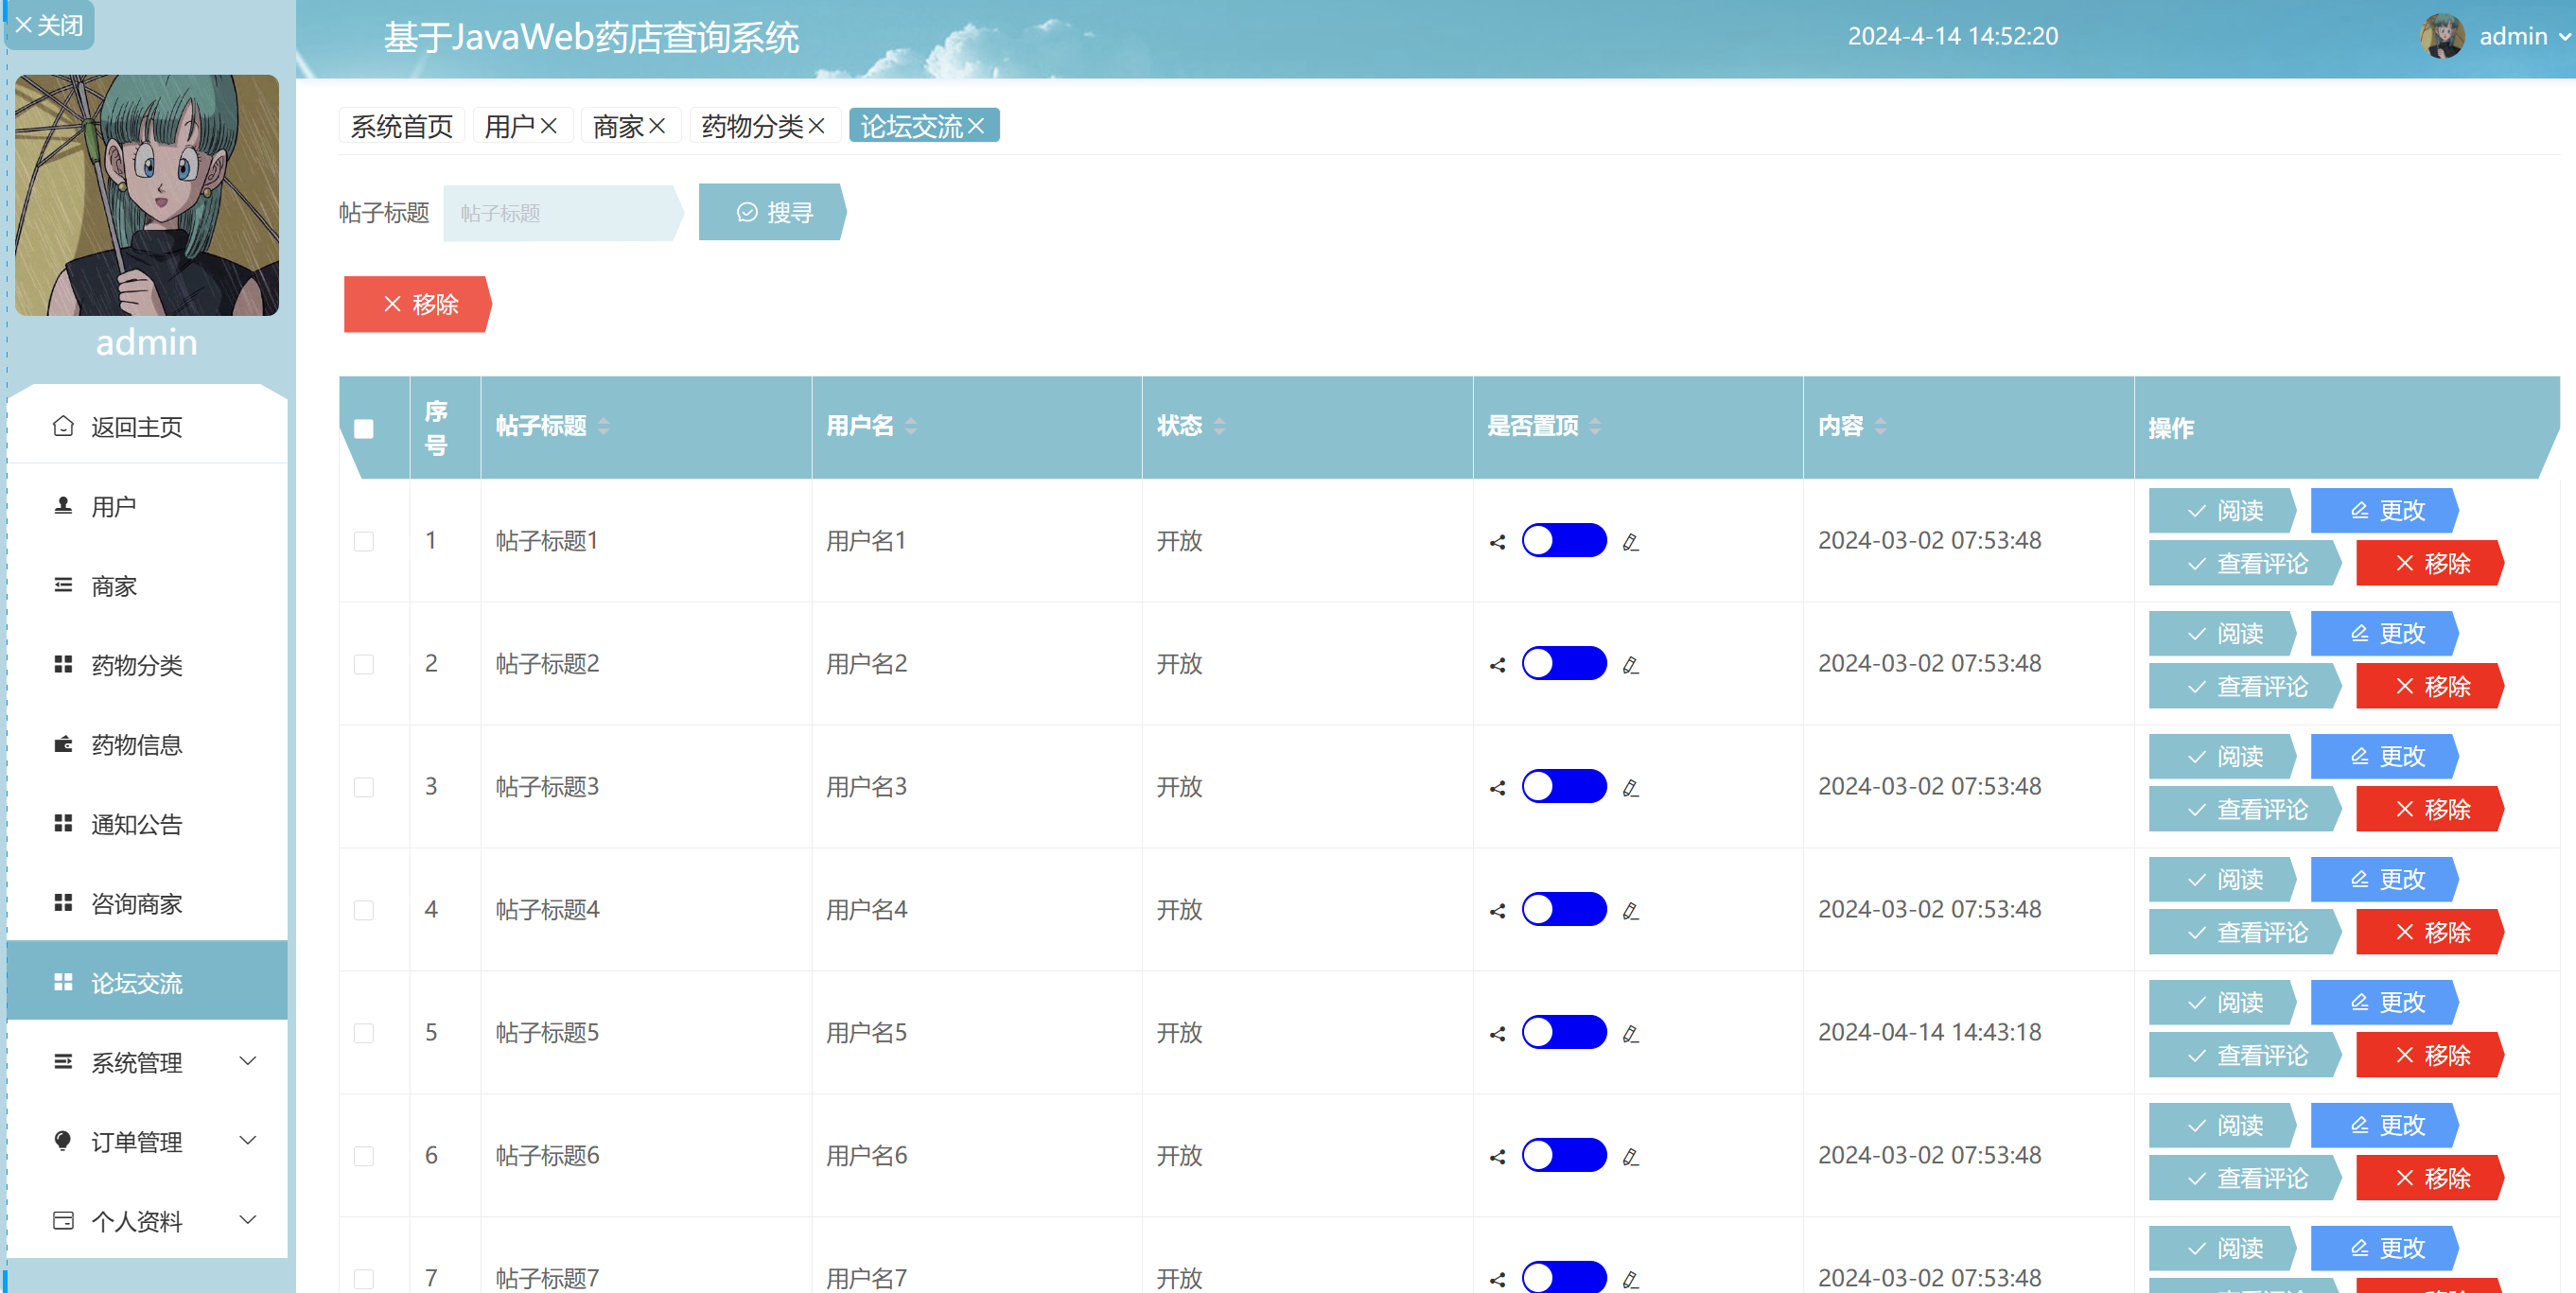Click the home icon for 返回主页
Viewport: 2576px width, 1293px height.
[x=63, y=426]
